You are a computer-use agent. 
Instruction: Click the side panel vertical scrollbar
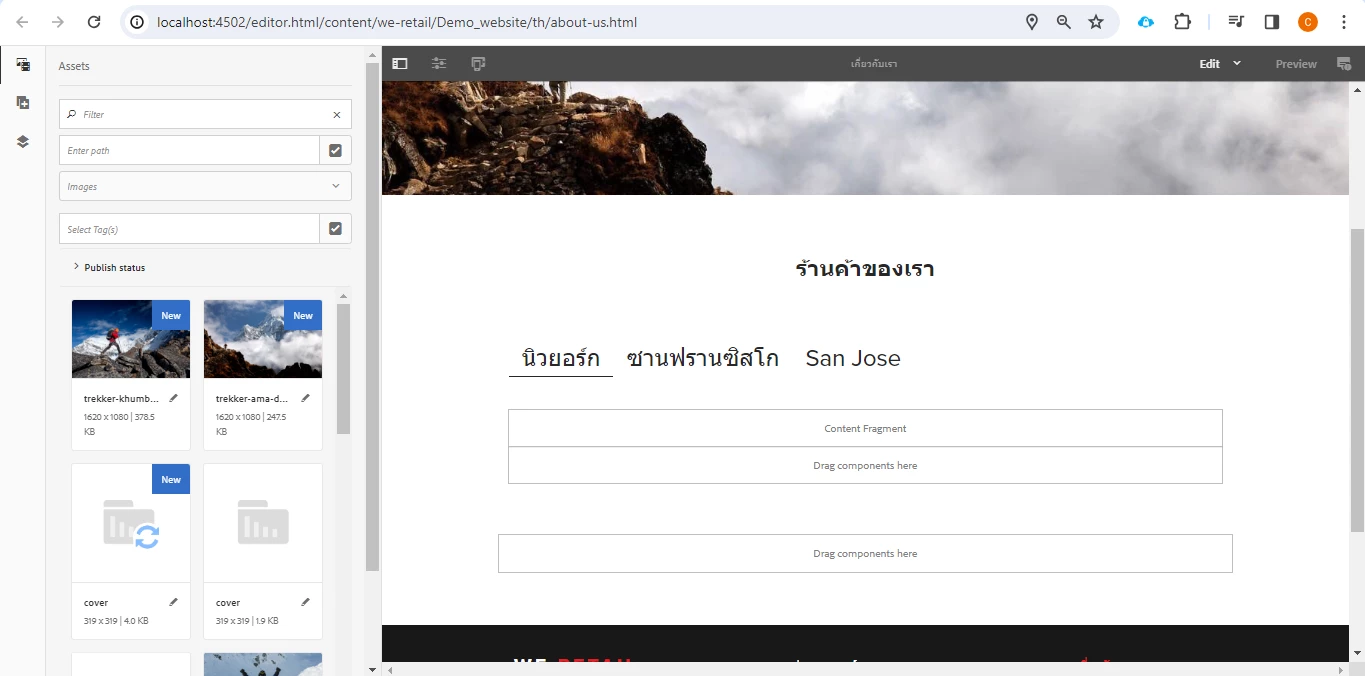pos(372,316)
